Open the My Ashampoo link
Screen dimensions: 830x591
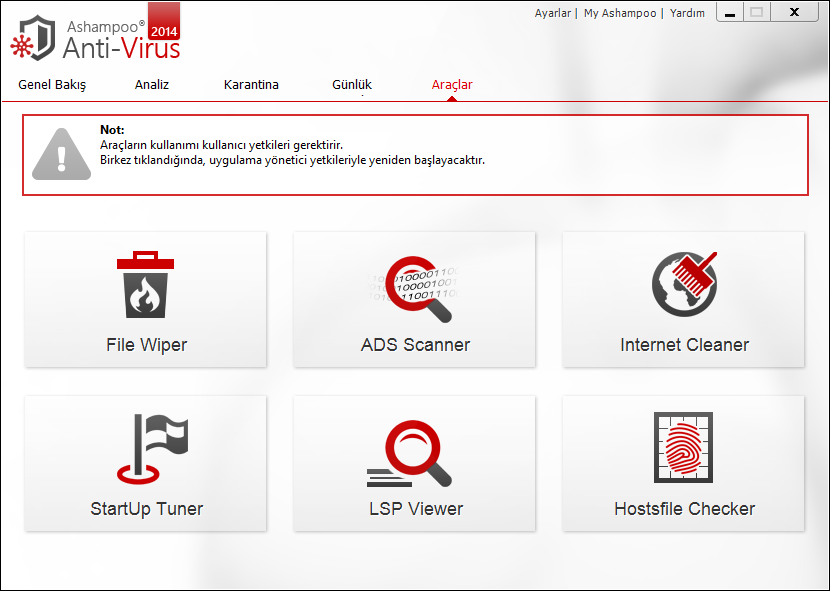pos(620,13)
